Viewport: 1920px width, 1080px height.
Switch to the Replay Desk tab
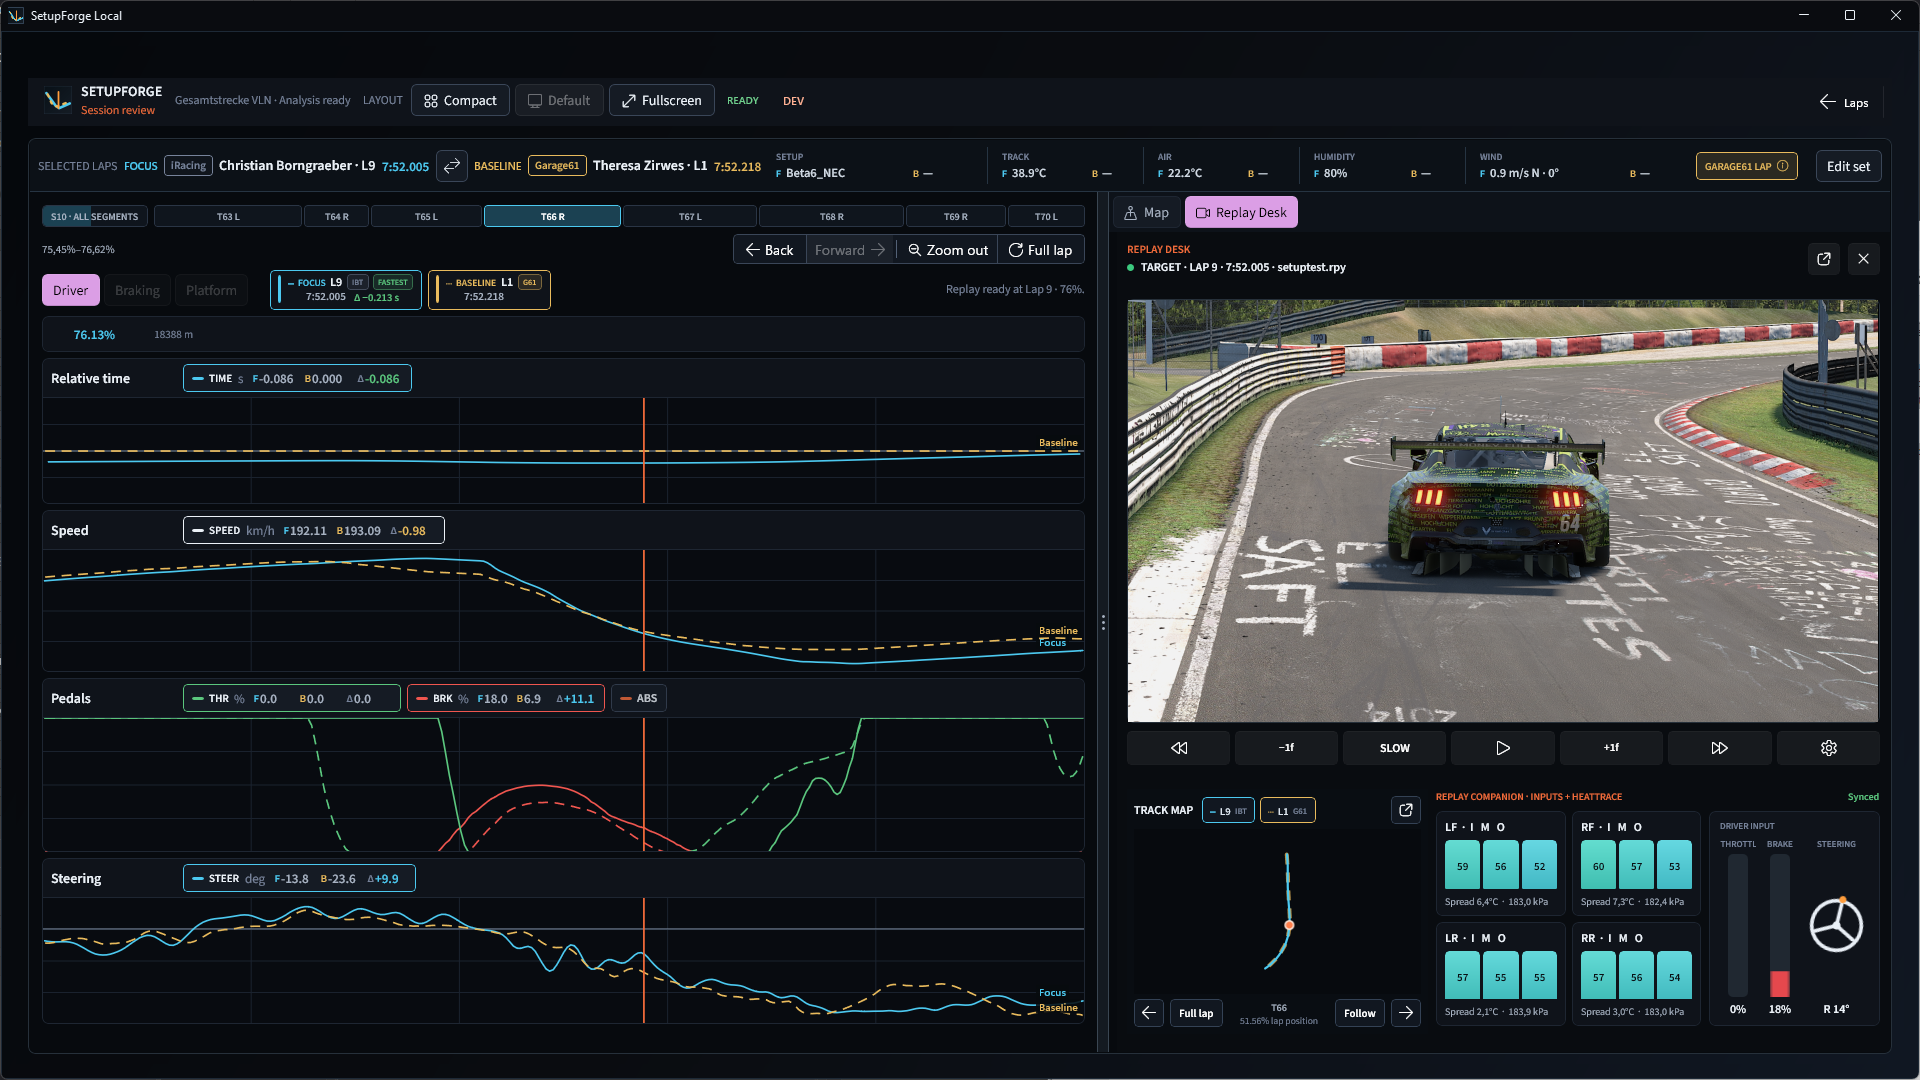pyautogui.click(x=1241, y=212)
